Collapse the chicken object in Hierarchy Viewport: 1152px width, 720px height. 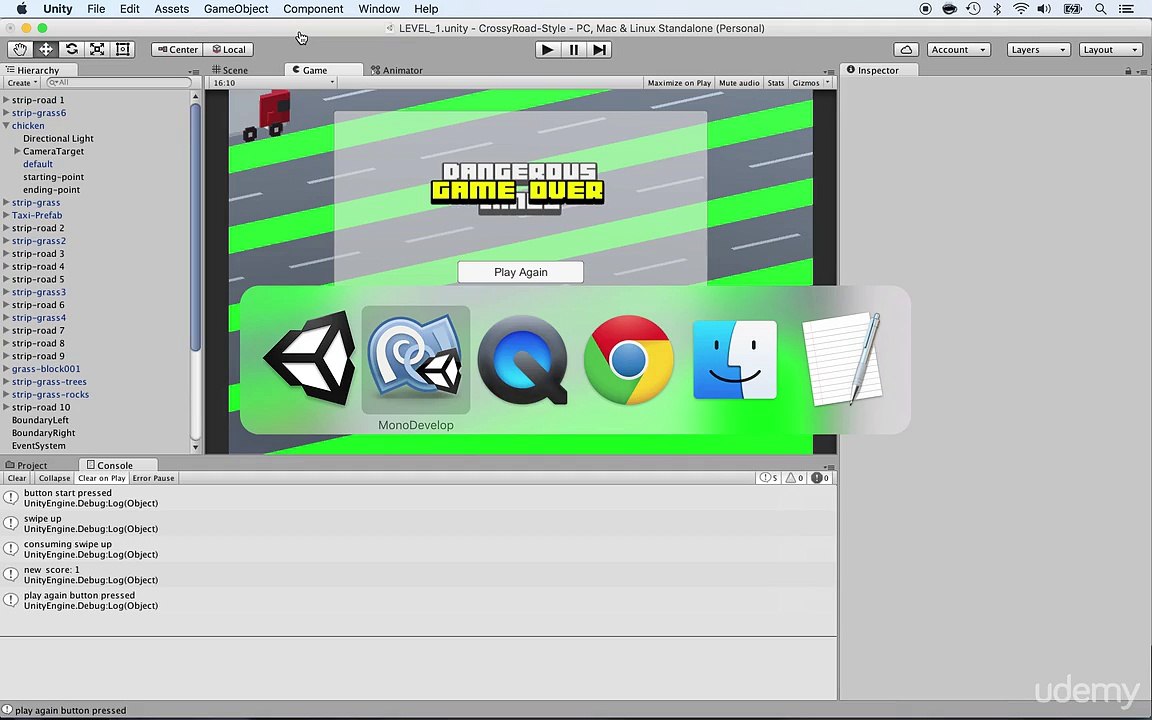click(6, 126)
